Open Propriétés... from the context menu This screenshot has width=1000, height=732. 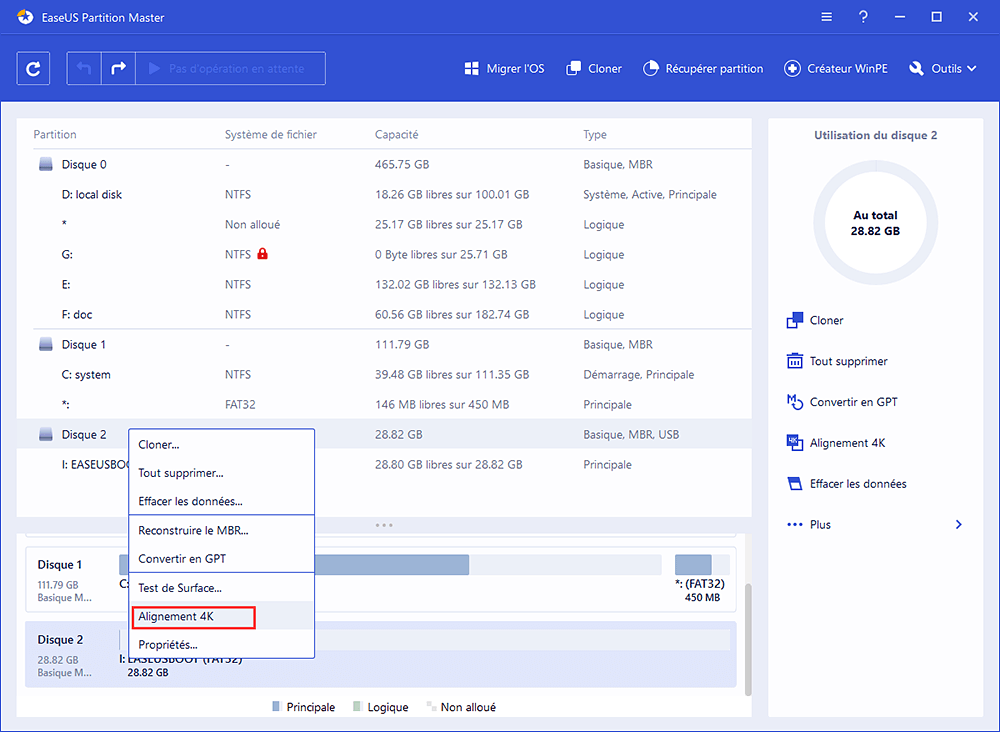[222, 645]
